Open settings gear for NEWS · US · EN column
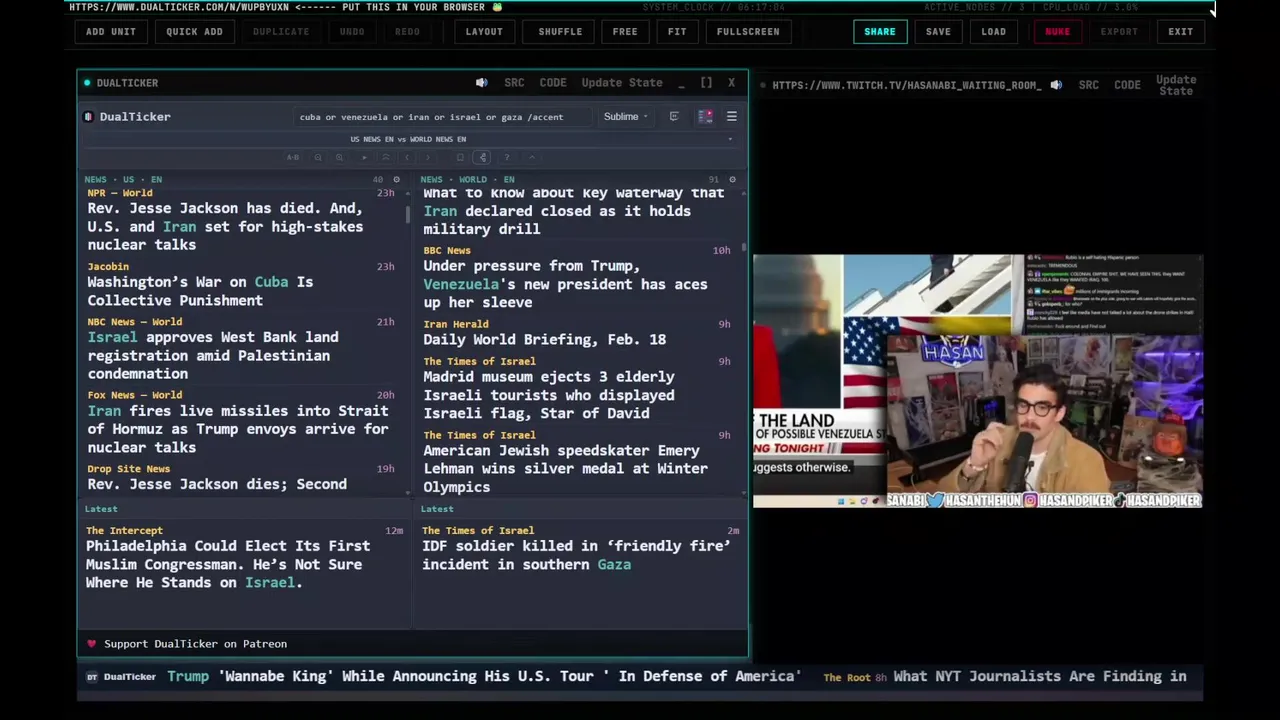 [396, 180]
